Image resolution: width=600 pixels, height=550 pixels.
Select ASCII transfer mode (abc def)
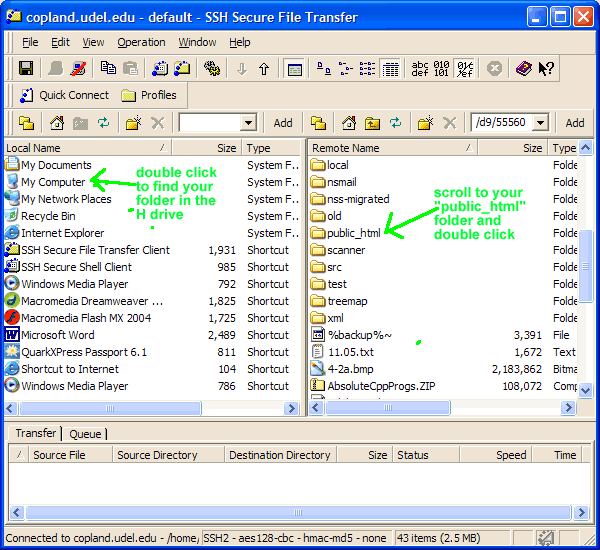coord(419,69)
